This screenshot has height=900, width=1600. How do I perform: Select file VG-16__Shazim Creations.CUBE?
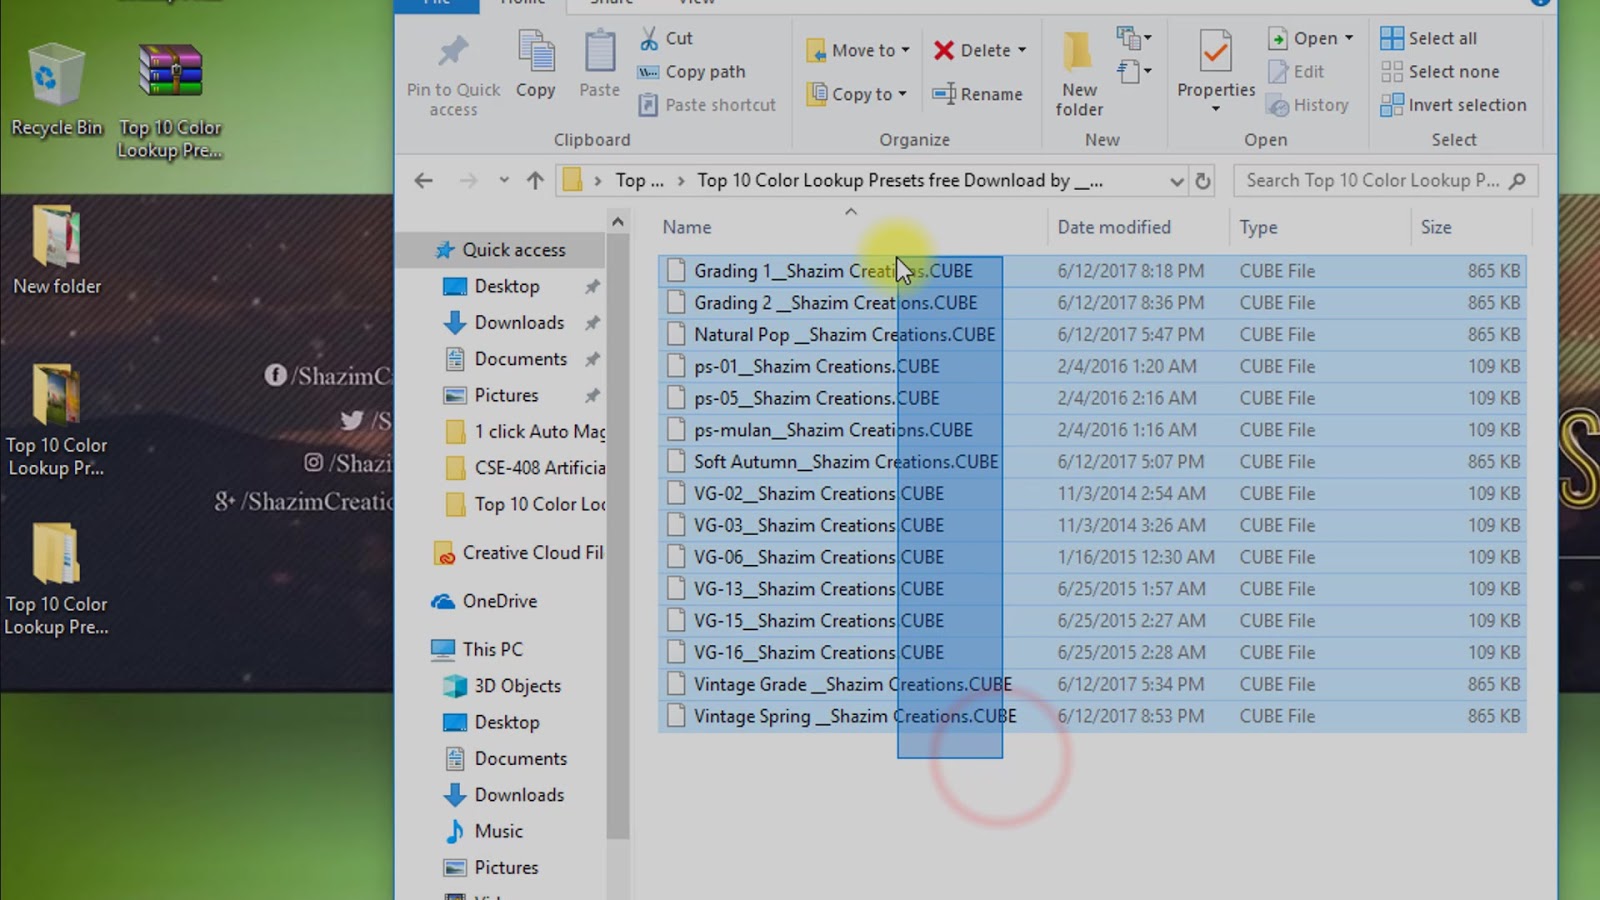(1092, 653)
